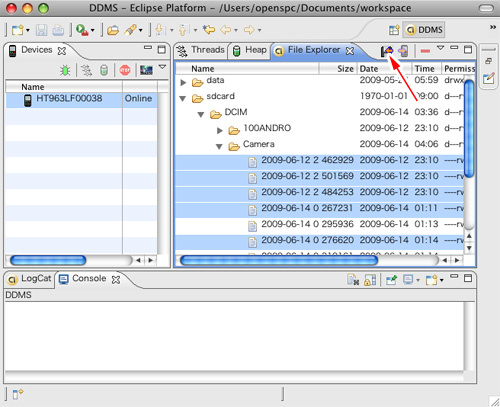Toggle the Scroll Lock console icon
This screenshot has width=500, height=407.
(370, 280)
